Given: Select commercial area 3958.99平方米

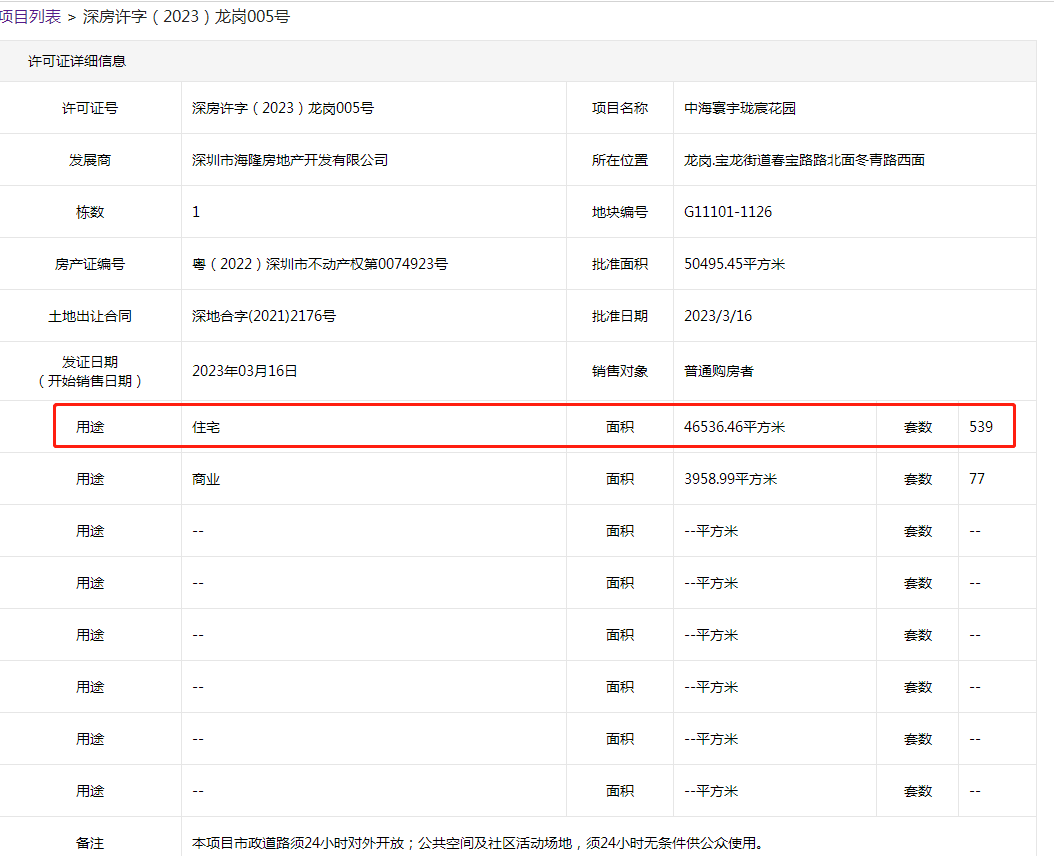Looking at the screenshot, I should (x=731, y=479).
